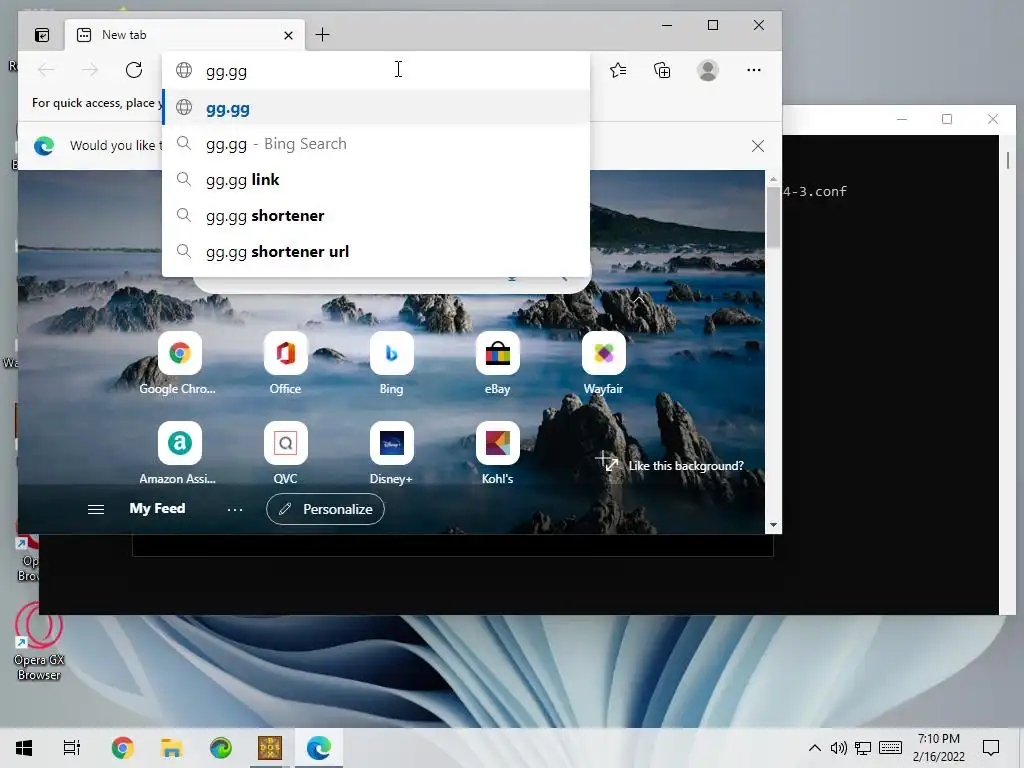The height and width of the screenshot is (768, 1024).
Task: Open the user profile avatar
Action: pos(708,70)
